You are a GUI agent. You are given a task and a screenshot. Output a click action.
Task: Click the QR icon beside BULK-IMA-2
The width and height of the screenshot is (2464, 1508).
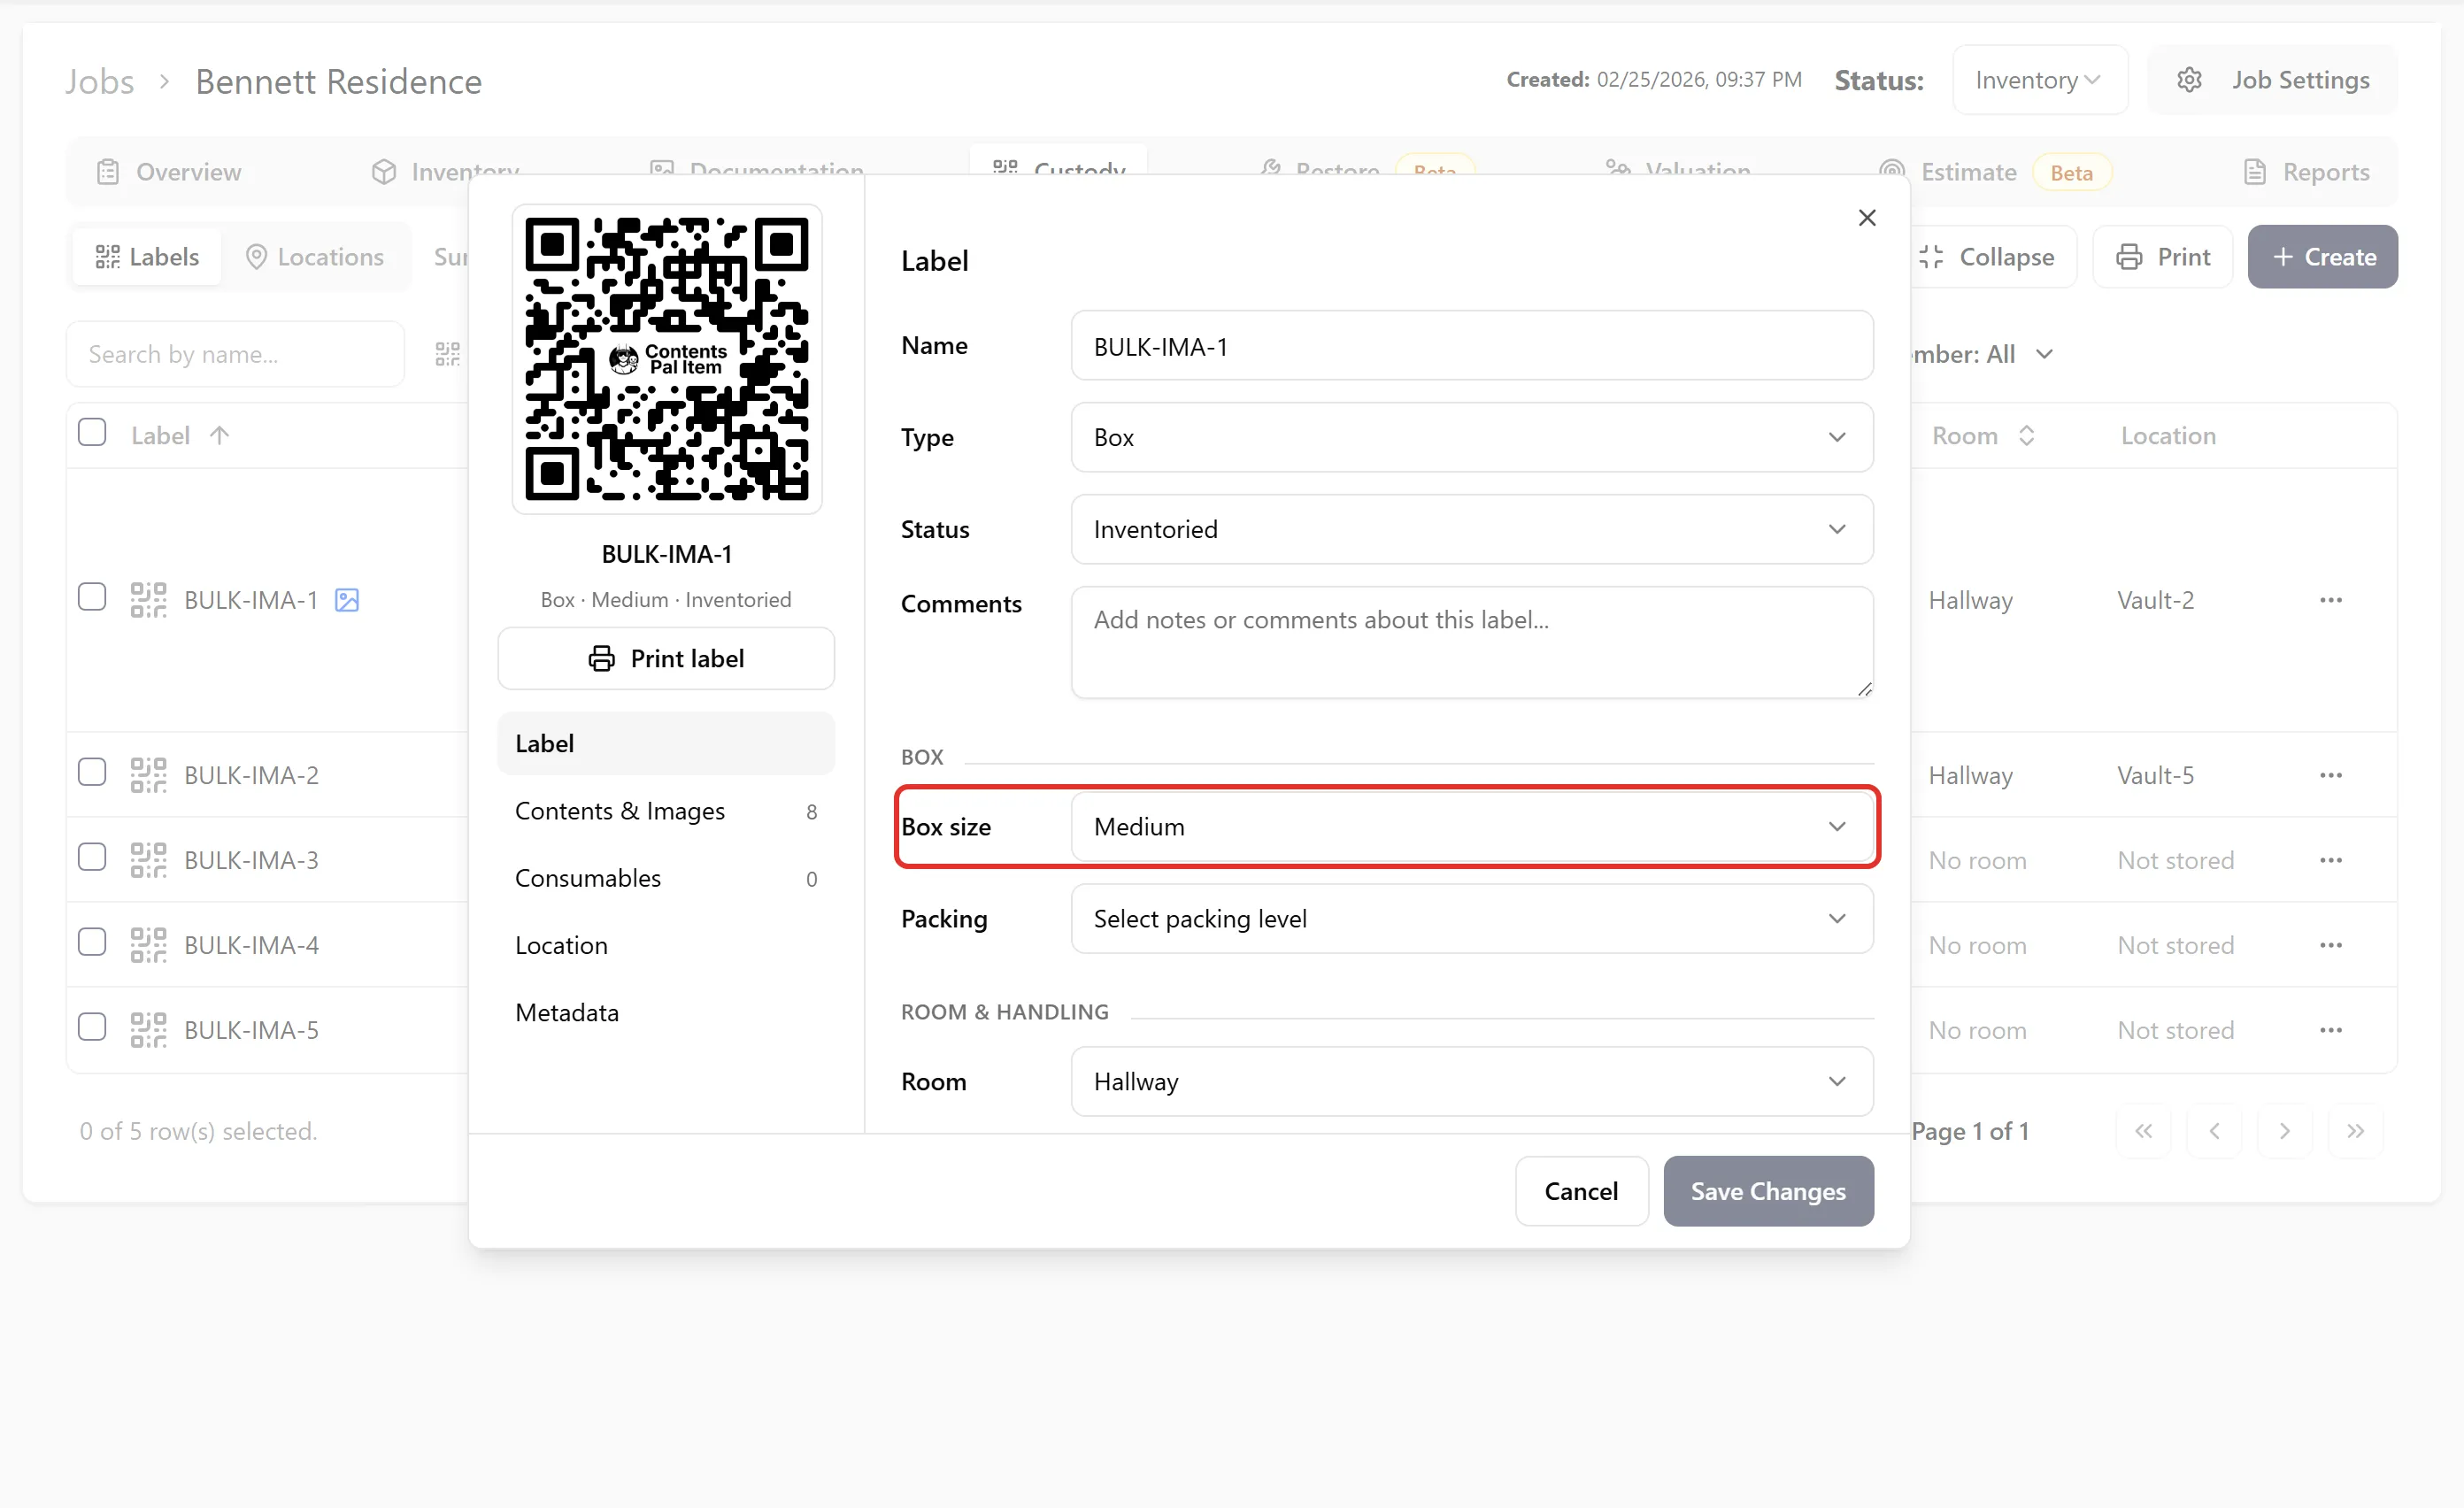[x=148, y=775]
